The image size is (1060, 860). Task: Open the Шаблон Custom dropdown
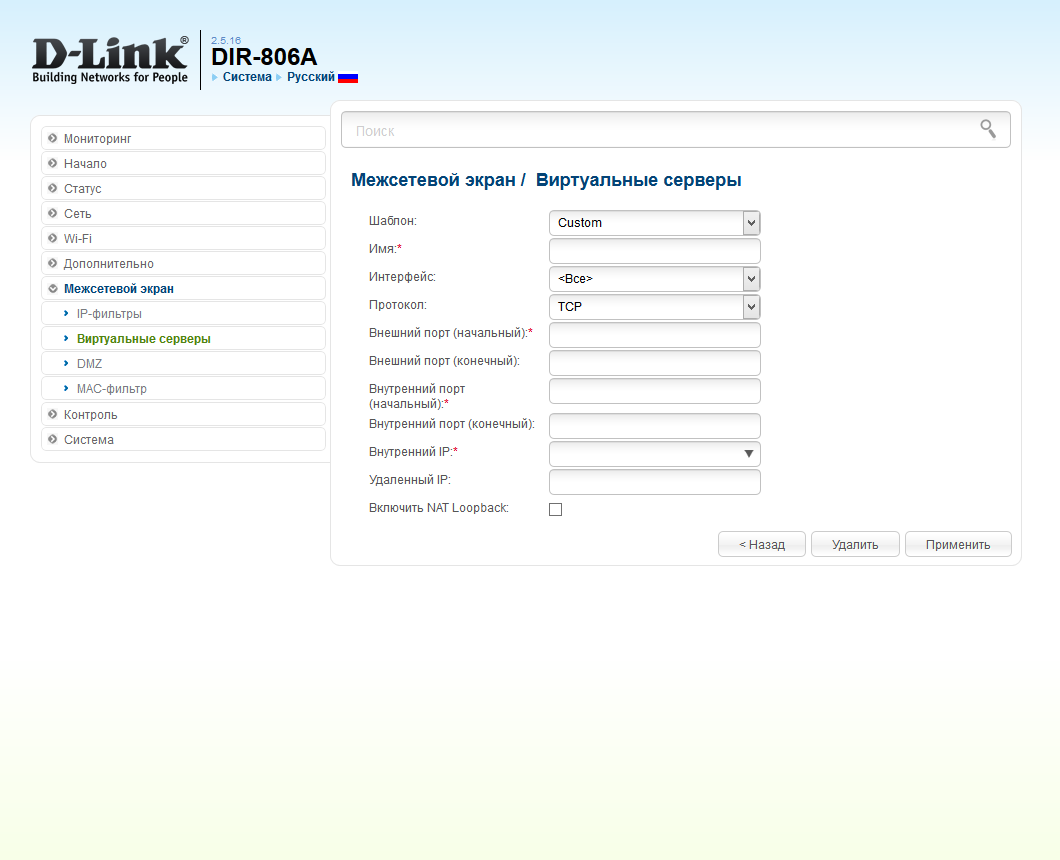click(654, 223)
